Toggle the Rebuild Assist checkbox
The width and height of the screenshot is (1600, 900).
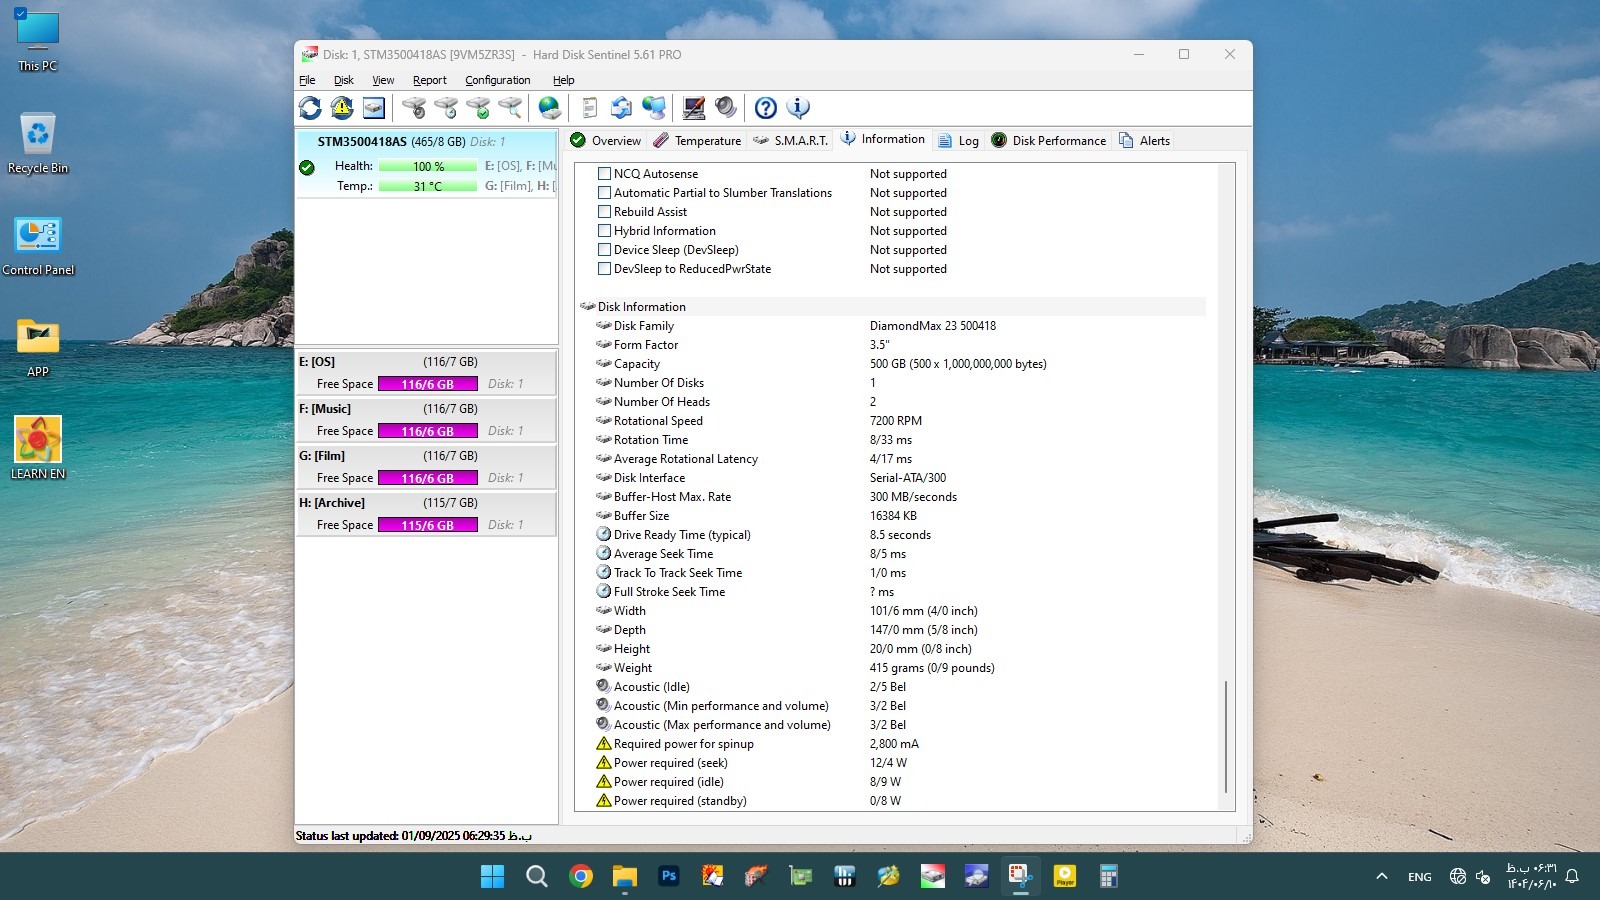click(604, 212)
